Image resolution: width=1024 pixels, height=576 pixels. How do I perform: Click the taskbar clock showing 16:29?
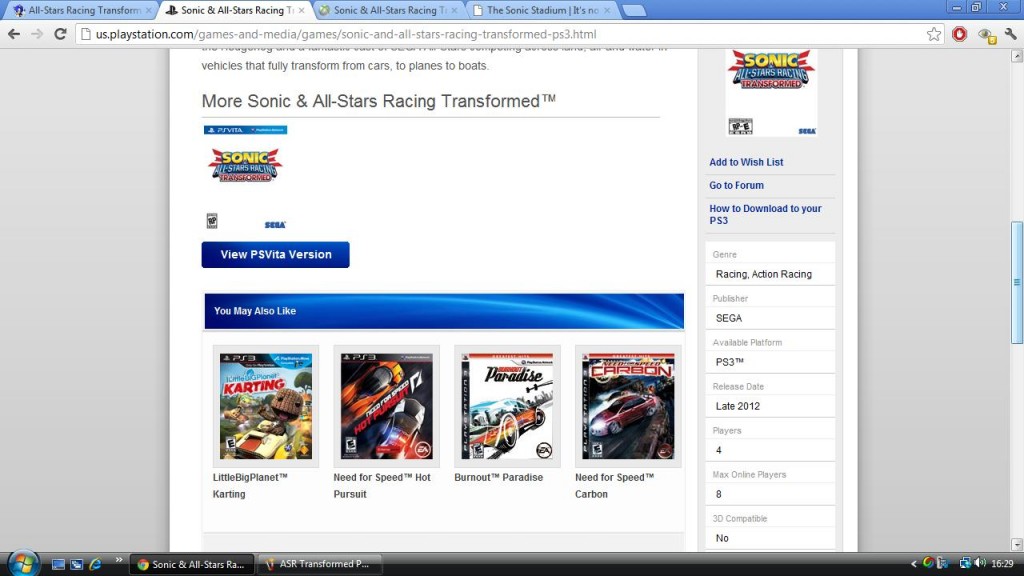tap(1002, 564)
